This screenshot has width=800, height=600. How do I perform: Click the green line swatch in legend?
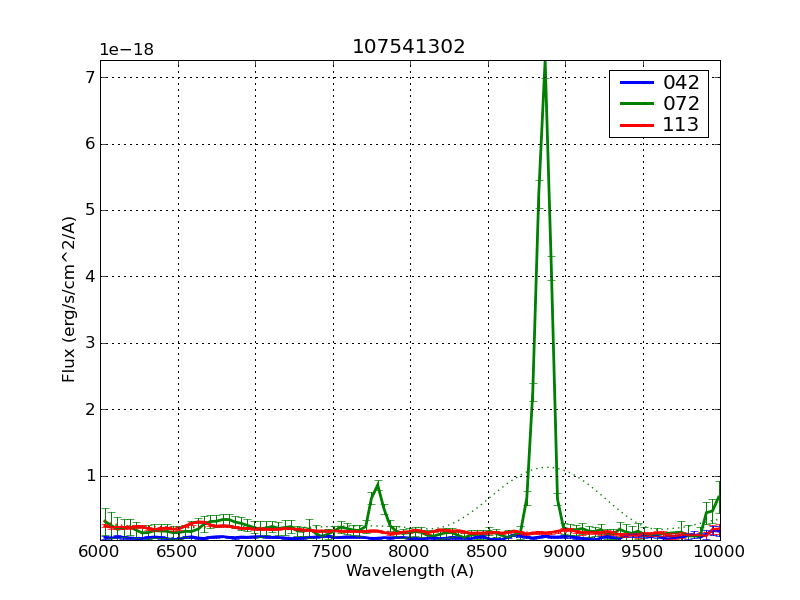(x=634, y=104)
